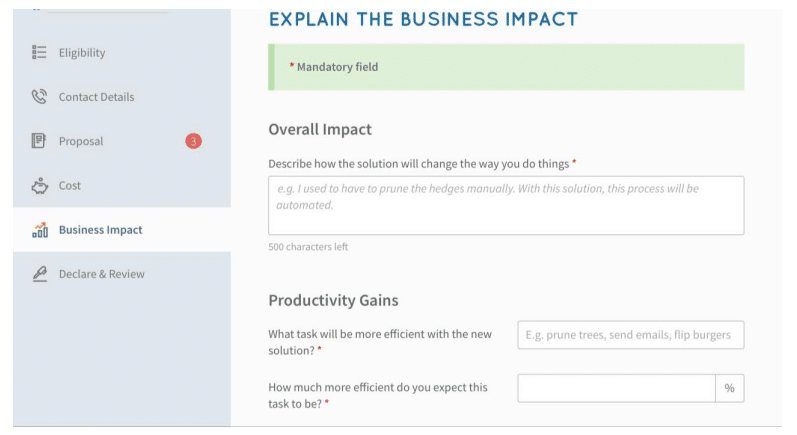
Task: Click the 500 characters left counter
Action: (x=308, y=247)
